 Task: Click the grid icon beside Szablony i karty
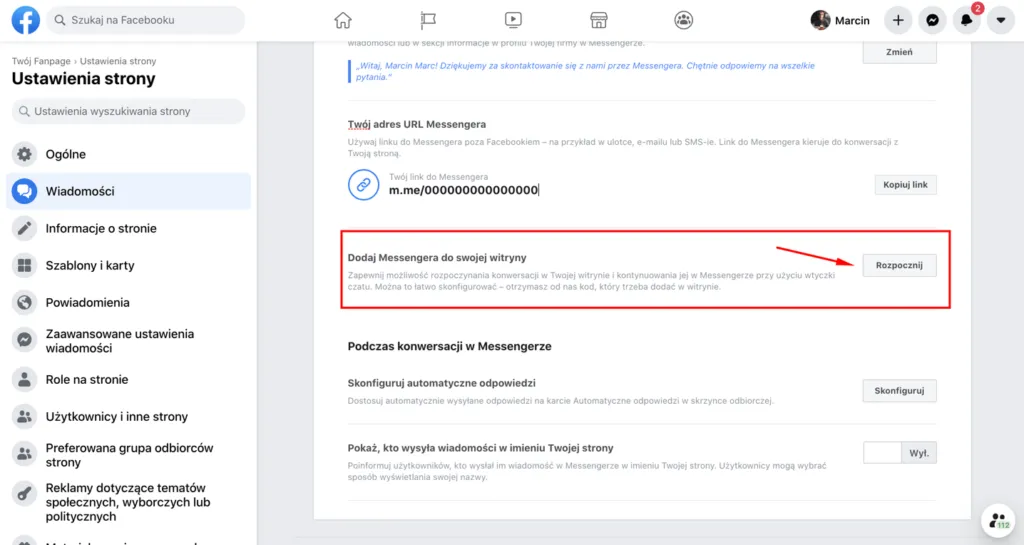point(24,266)
